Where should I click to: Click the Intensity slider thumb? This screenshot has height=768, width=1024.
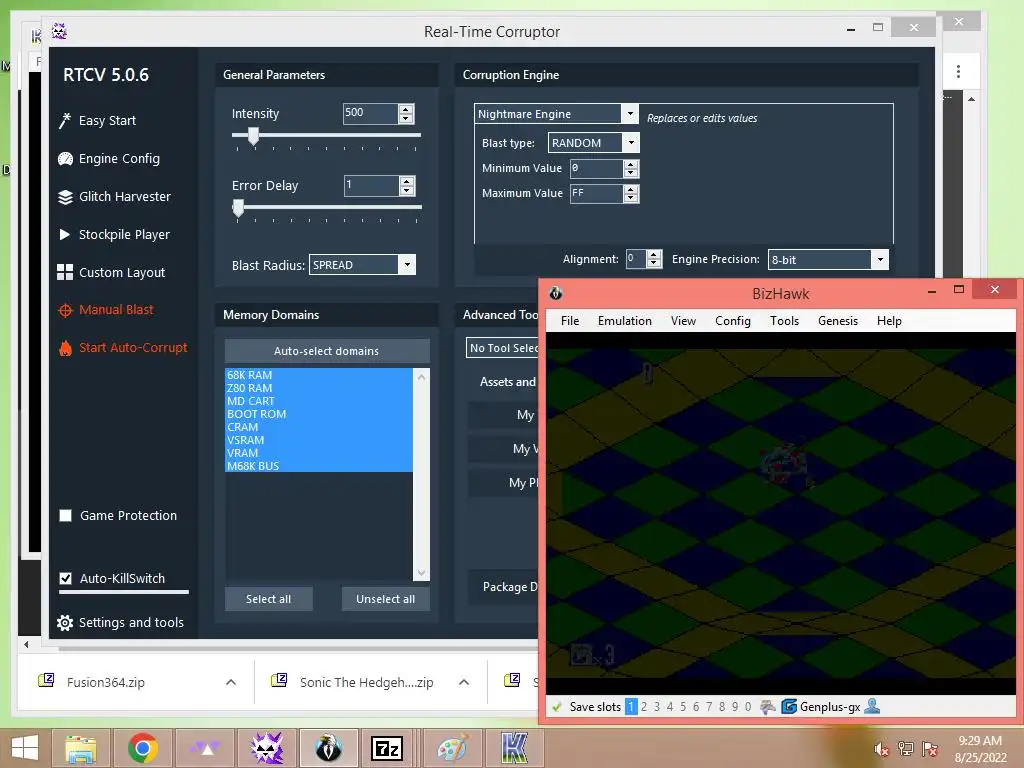[x=253, y=136]
